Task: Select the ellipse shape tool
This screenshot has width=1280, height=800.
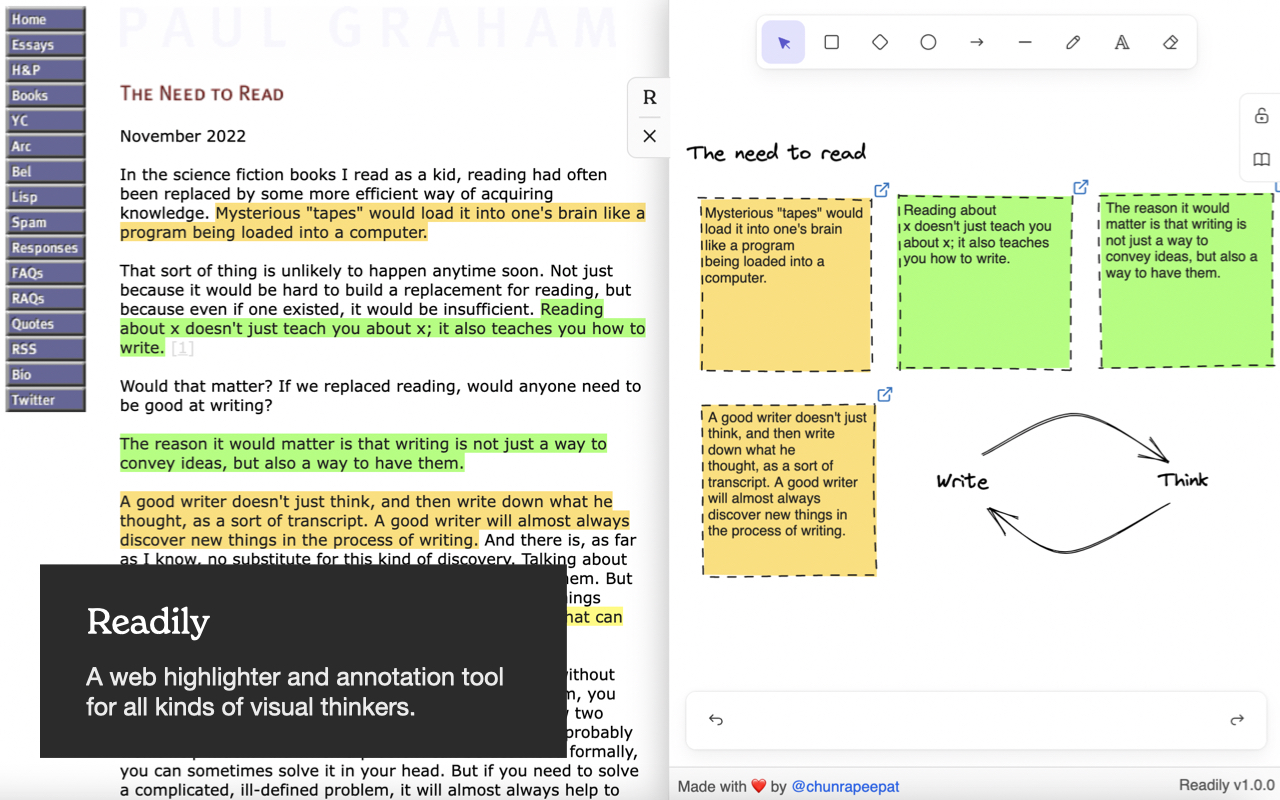Action: [x=928, y=42]
